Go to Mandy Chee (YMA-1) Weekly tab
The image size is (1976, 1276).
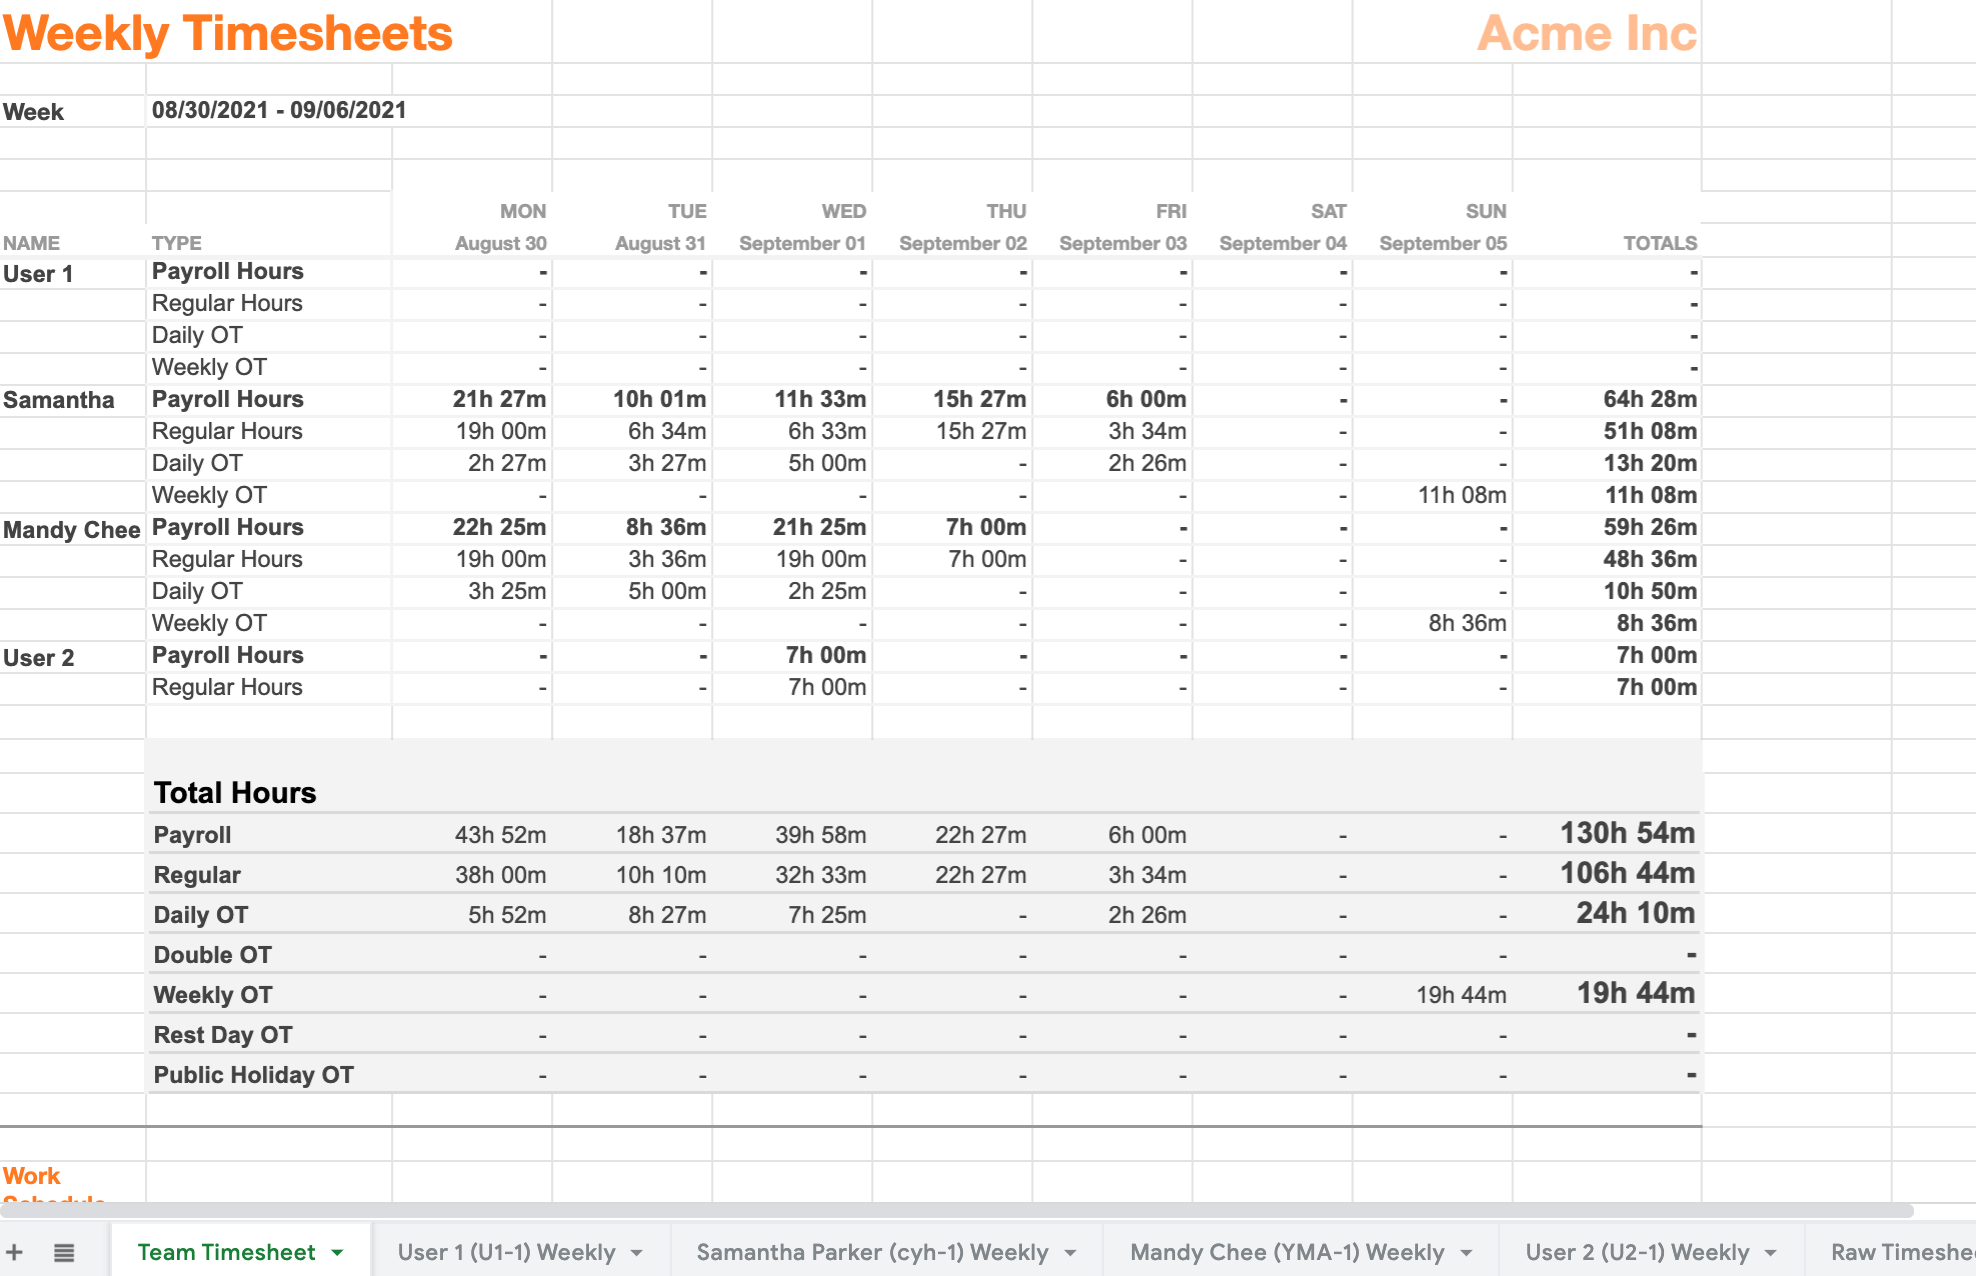[x=1287, y=1252]
